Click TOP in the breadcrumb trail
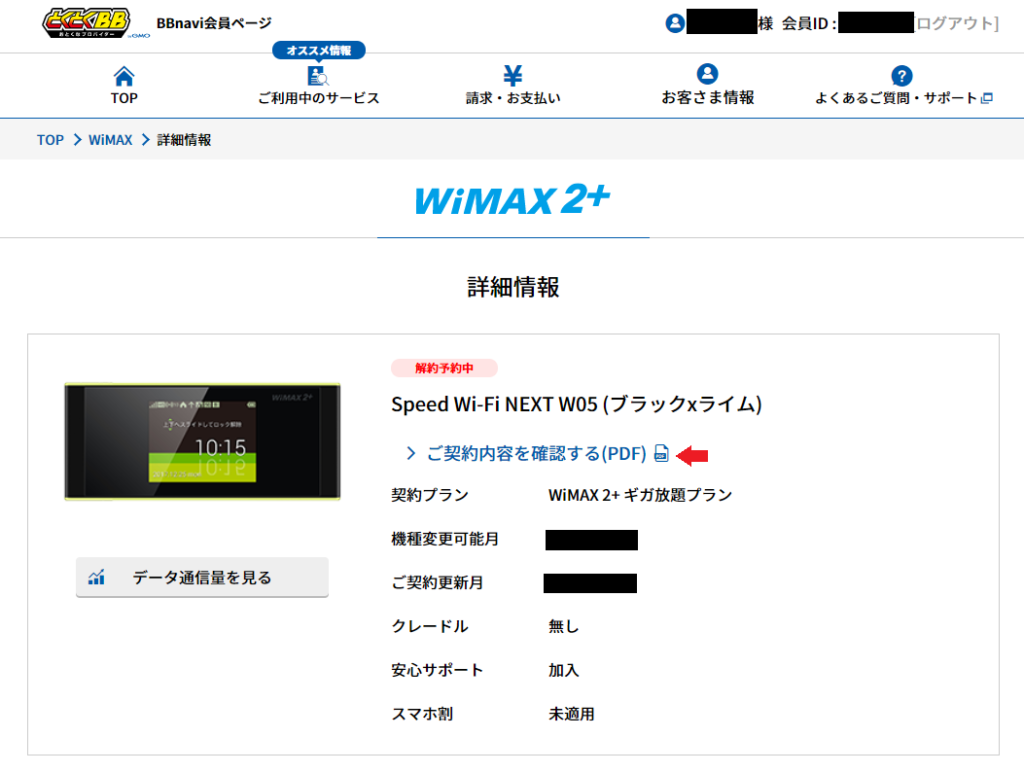The width and height of the screenshot is (1024, 773). [x=50, y=140]
